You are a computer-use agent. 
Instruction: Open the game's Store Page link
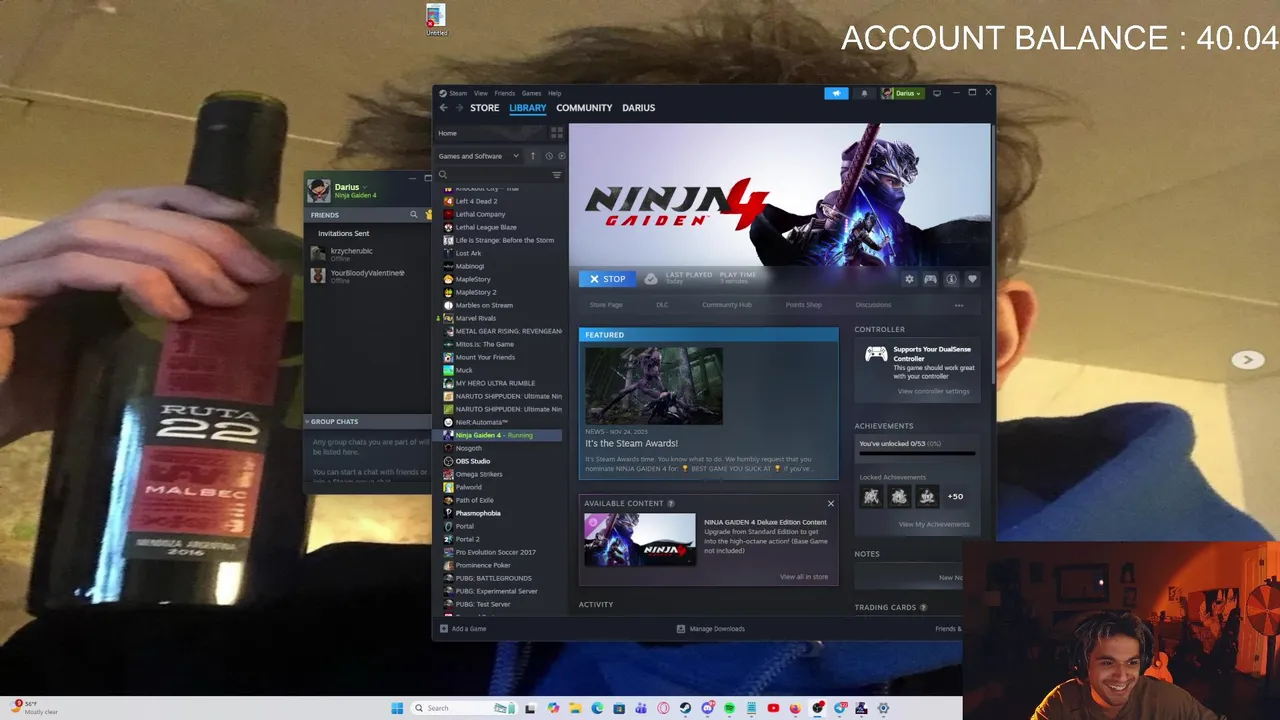[x=606, y=305]
